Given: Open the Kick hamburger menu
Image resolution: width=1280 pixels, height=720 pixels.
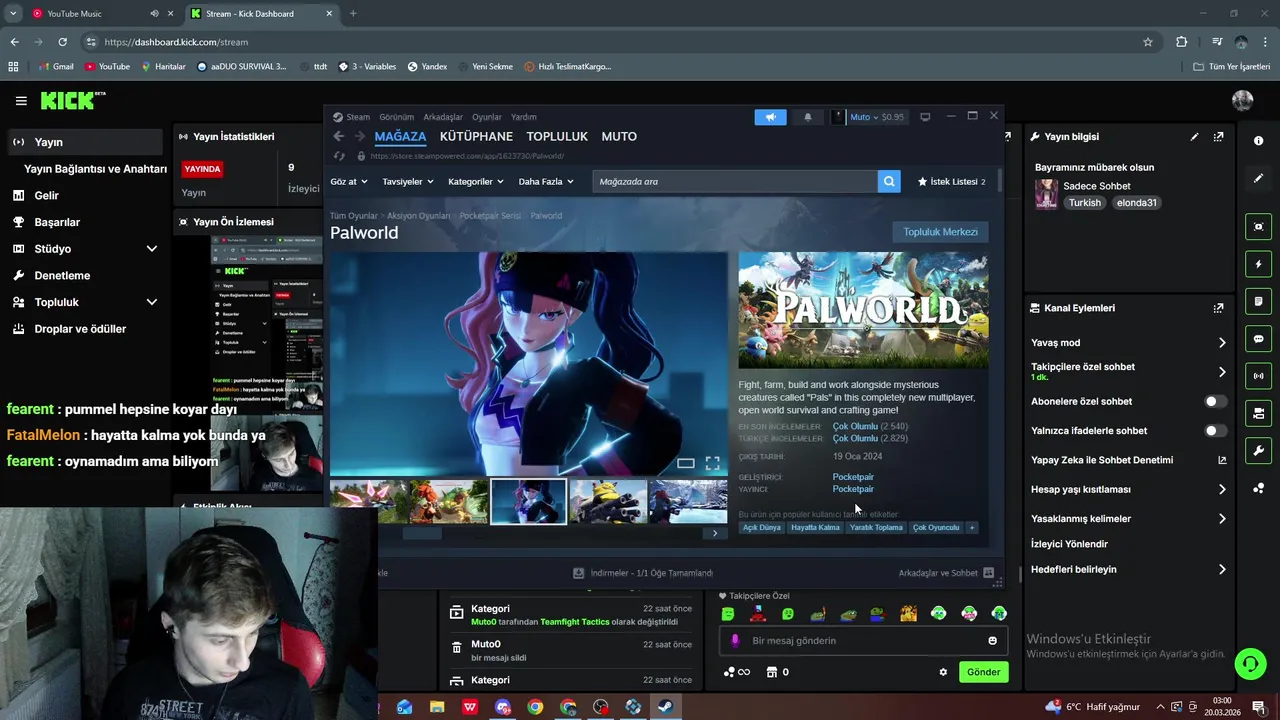Looking at the screenshot, I should click(21, 101).
